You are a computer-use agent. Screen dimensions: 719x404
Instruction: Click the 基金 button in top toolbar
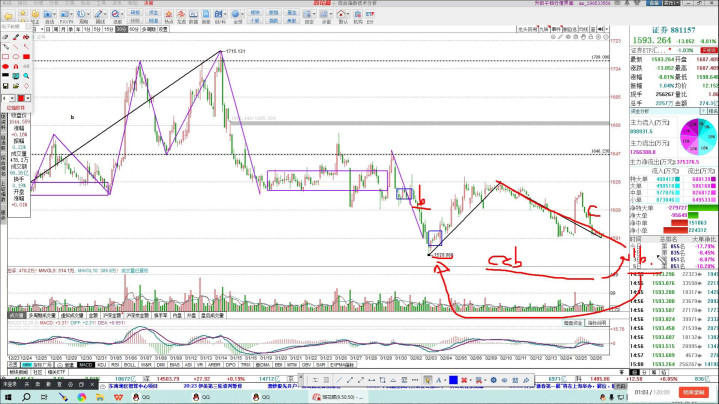pyautogui.click(x=292, y=13)
